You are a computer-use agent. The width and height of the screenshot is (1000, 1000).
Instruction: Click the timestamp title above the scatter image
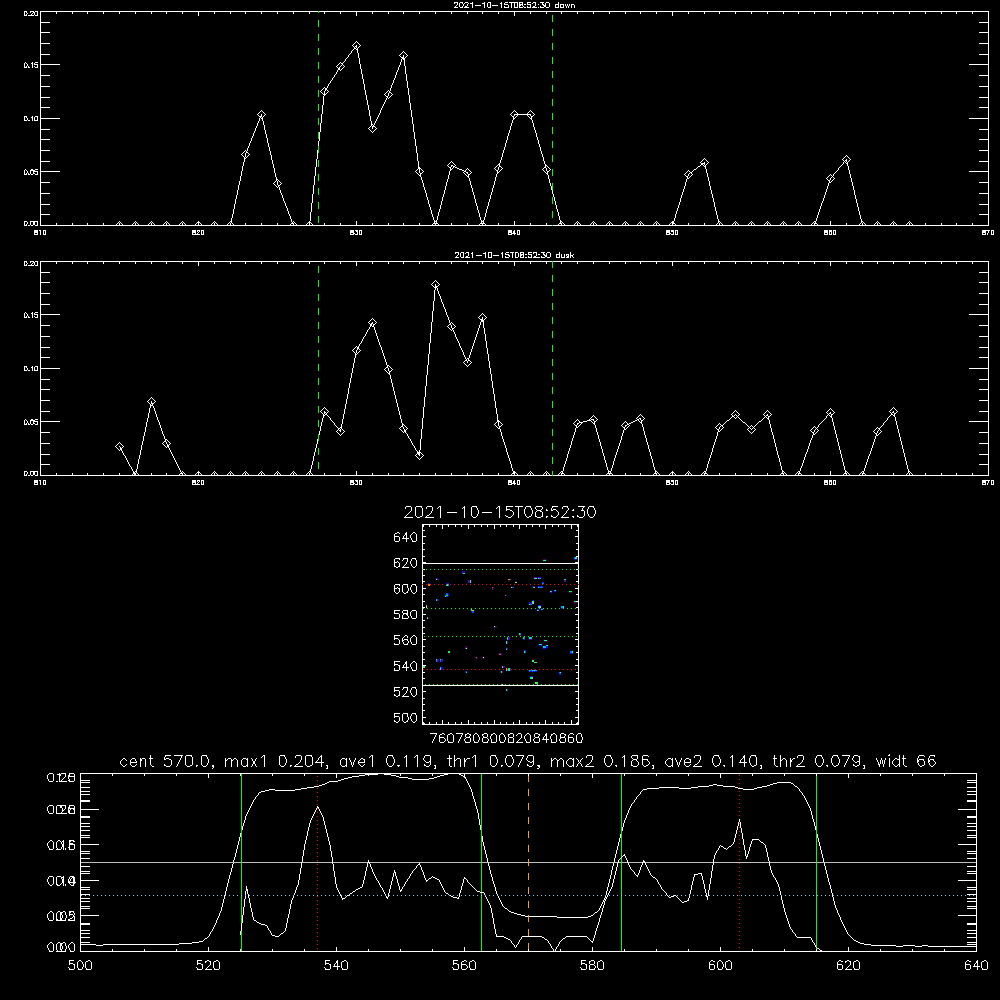pos(500,512)
